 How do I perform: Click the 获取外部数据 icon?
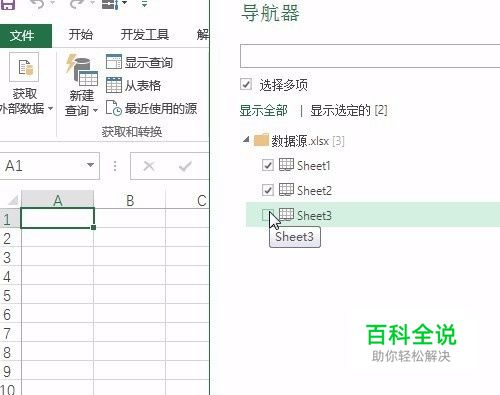(x=24, y=67)
